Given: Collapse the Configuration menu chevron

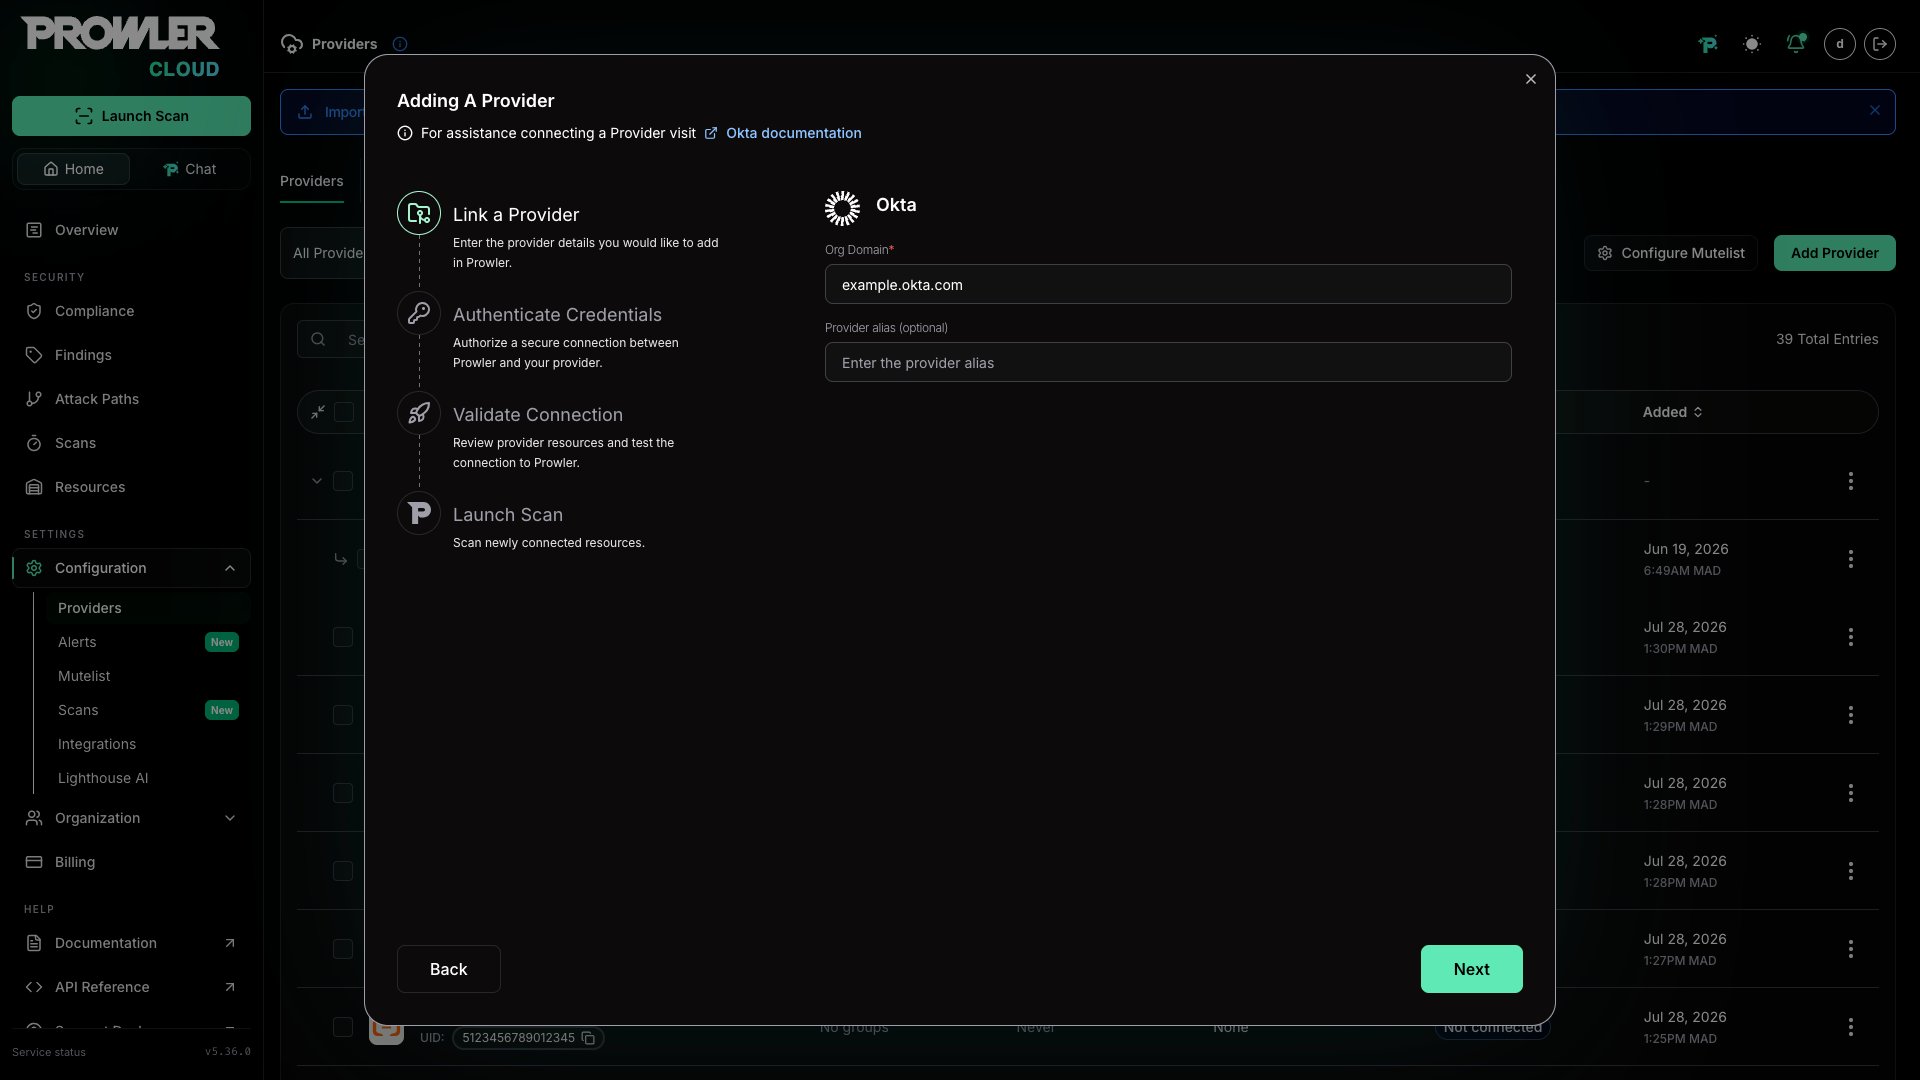Looking at the screenshot, I should click(x=230, y=568).
